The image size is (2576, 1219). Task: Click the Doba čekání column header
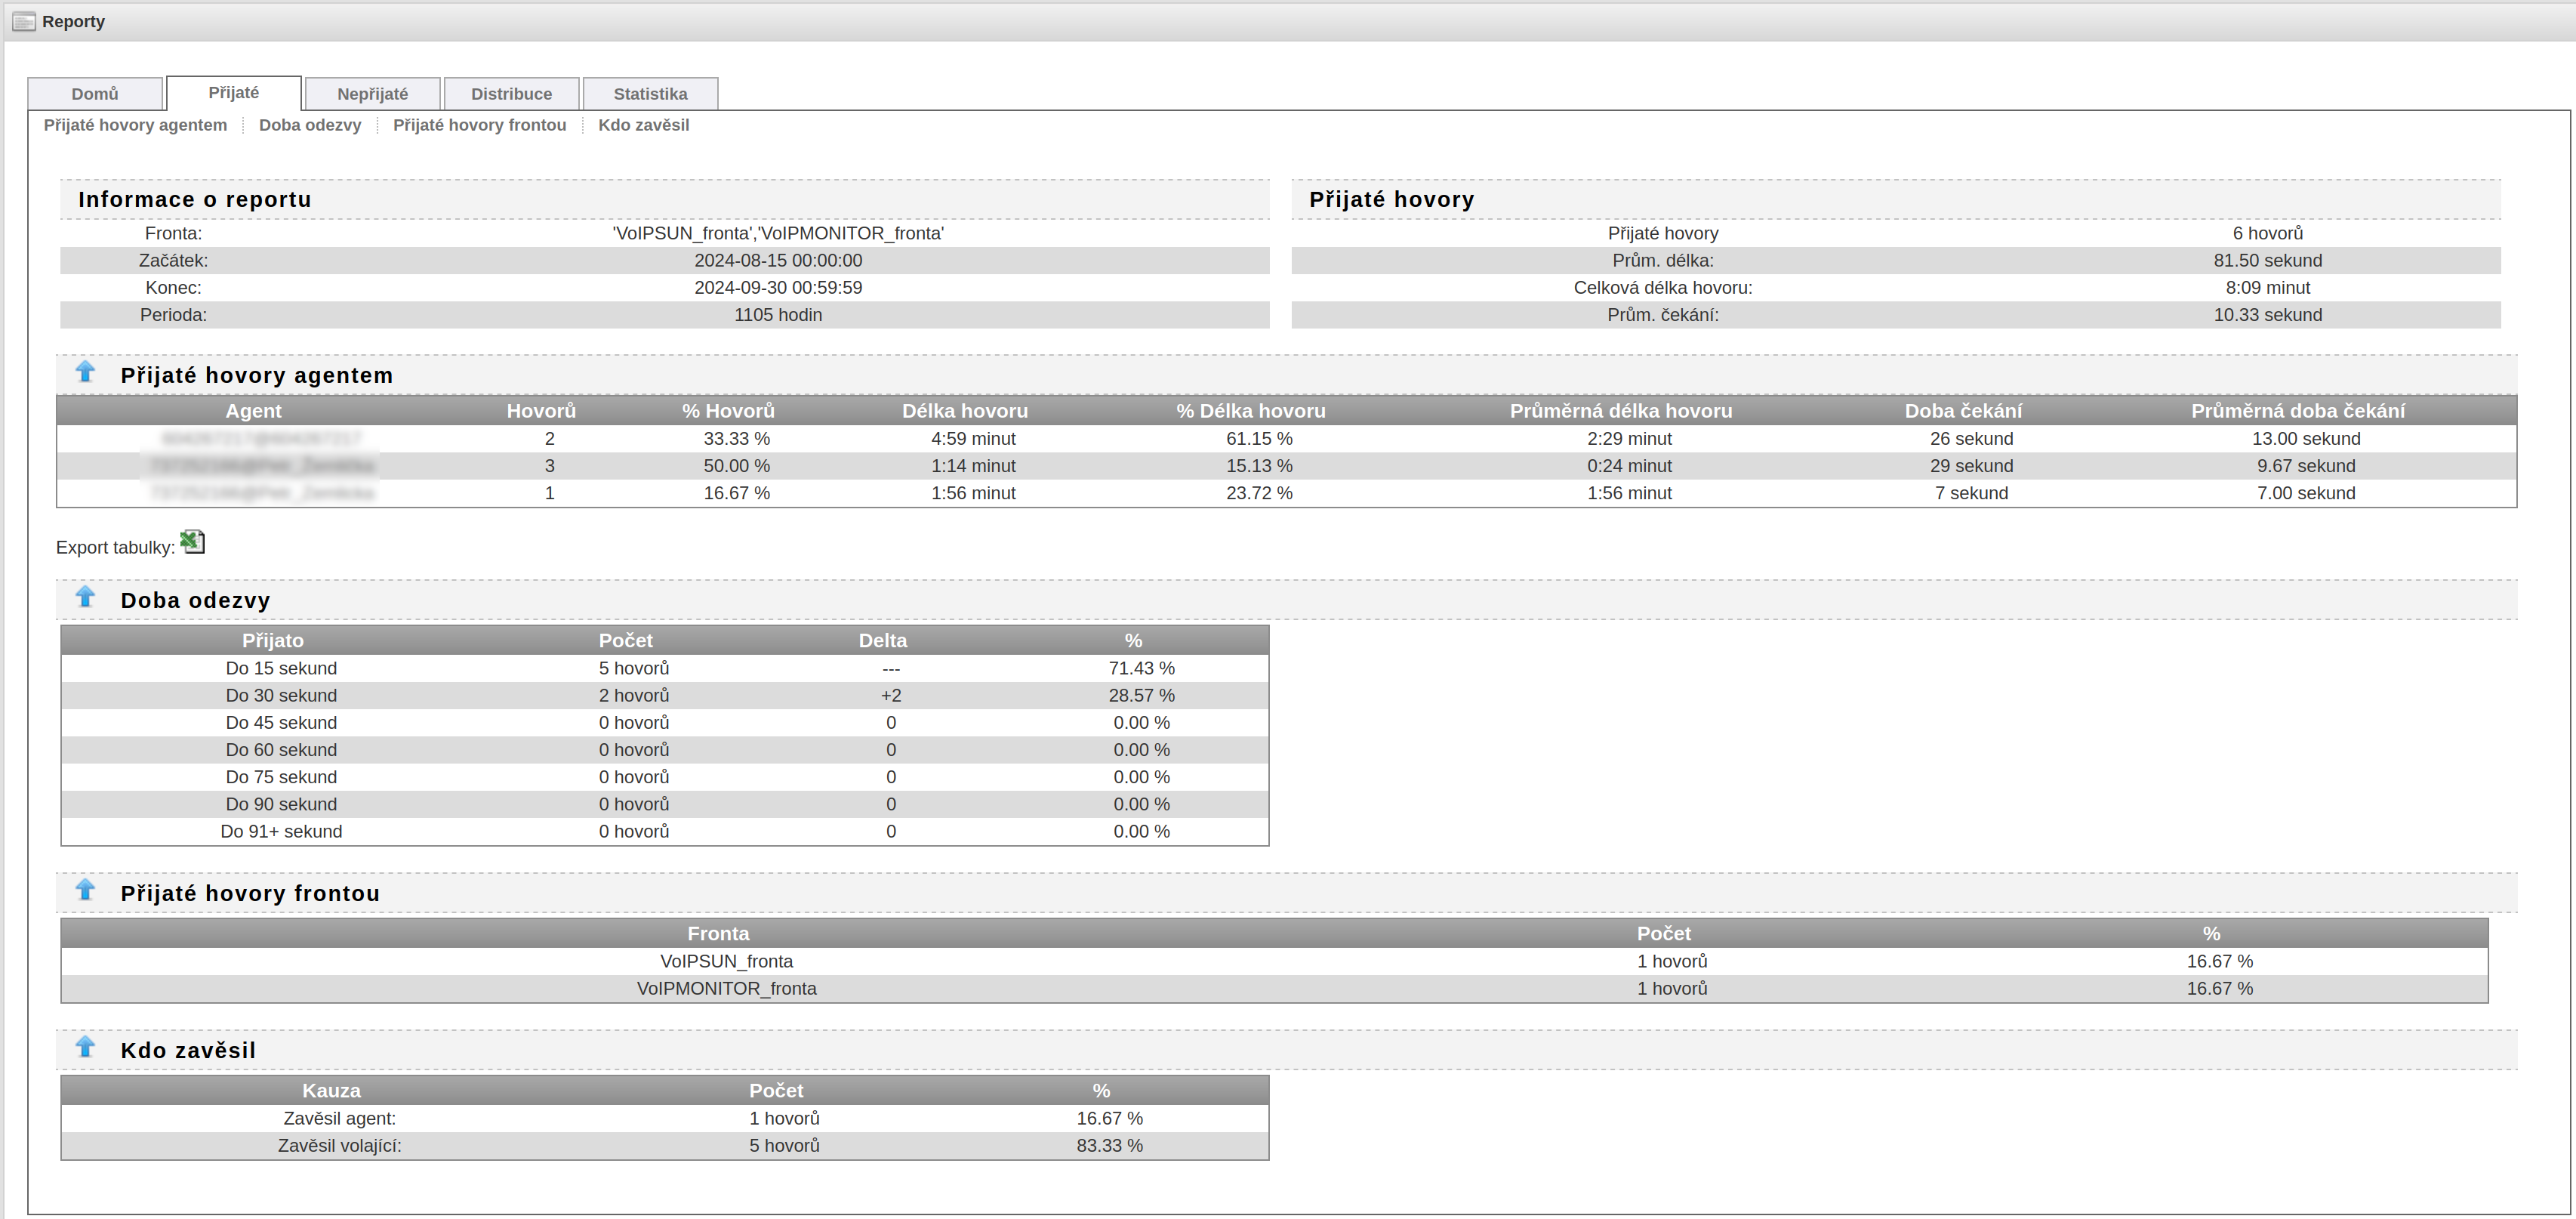pos(1963,411)
